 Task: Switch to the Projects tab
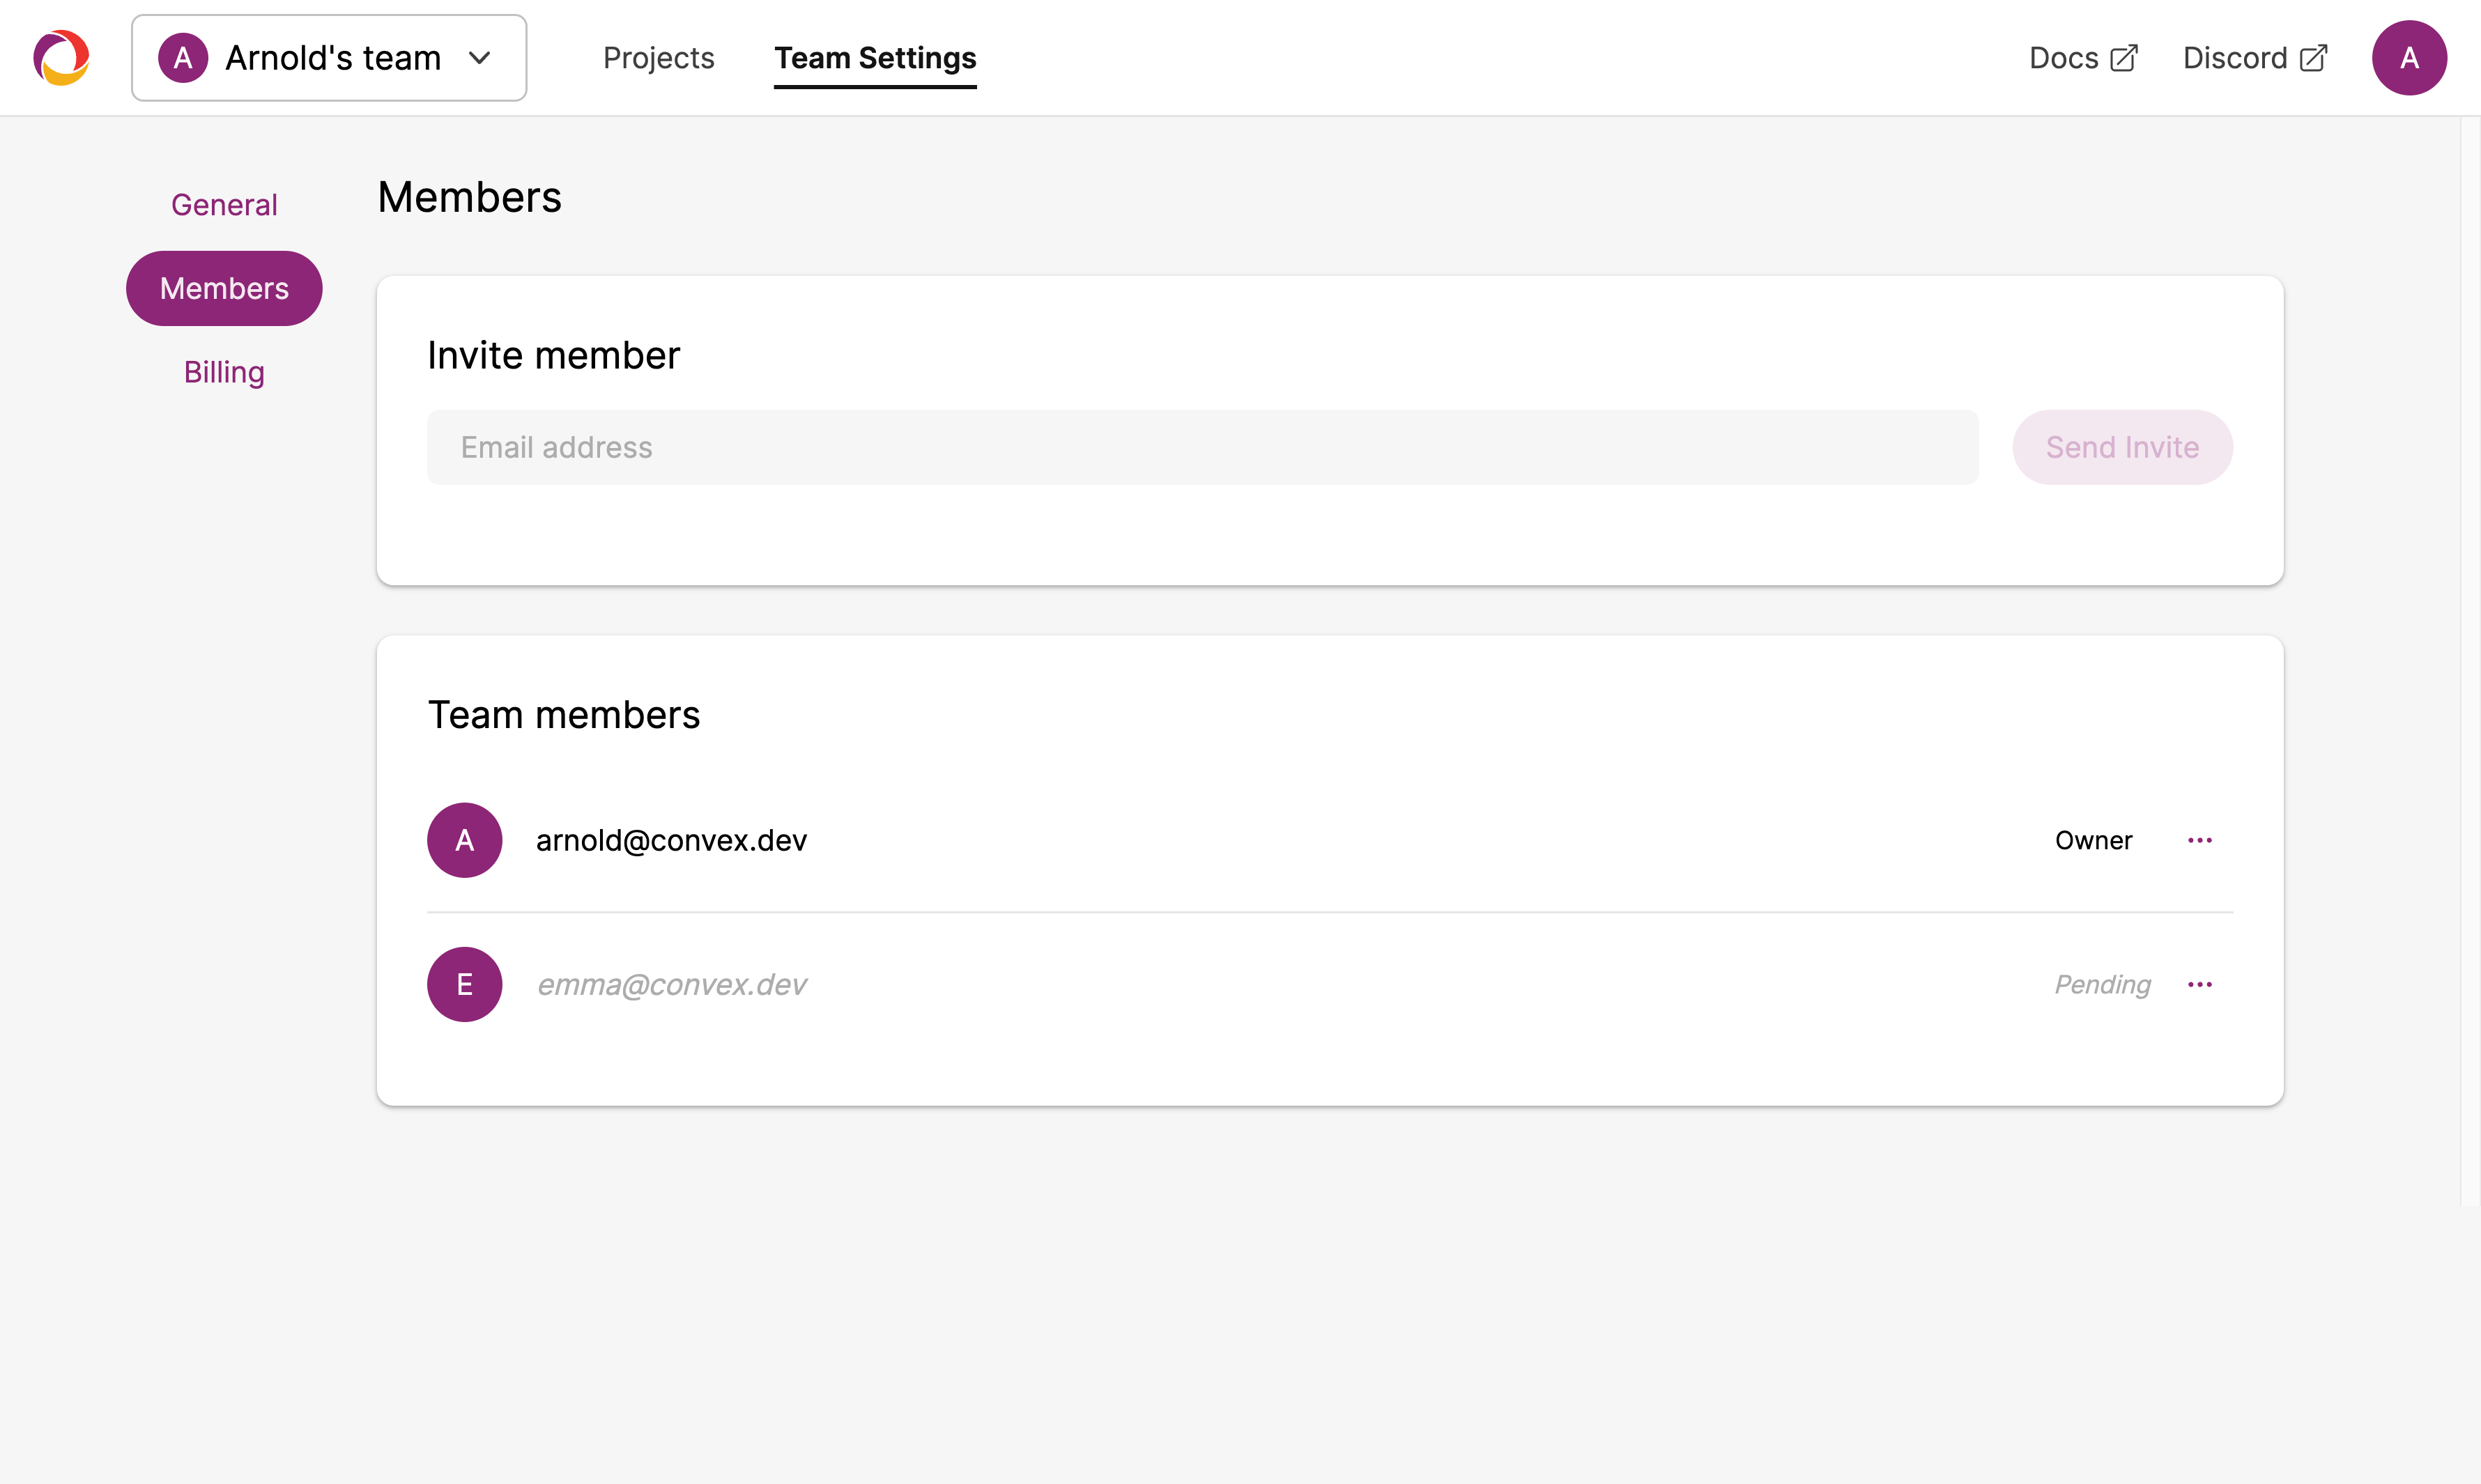tap(658, 58)
